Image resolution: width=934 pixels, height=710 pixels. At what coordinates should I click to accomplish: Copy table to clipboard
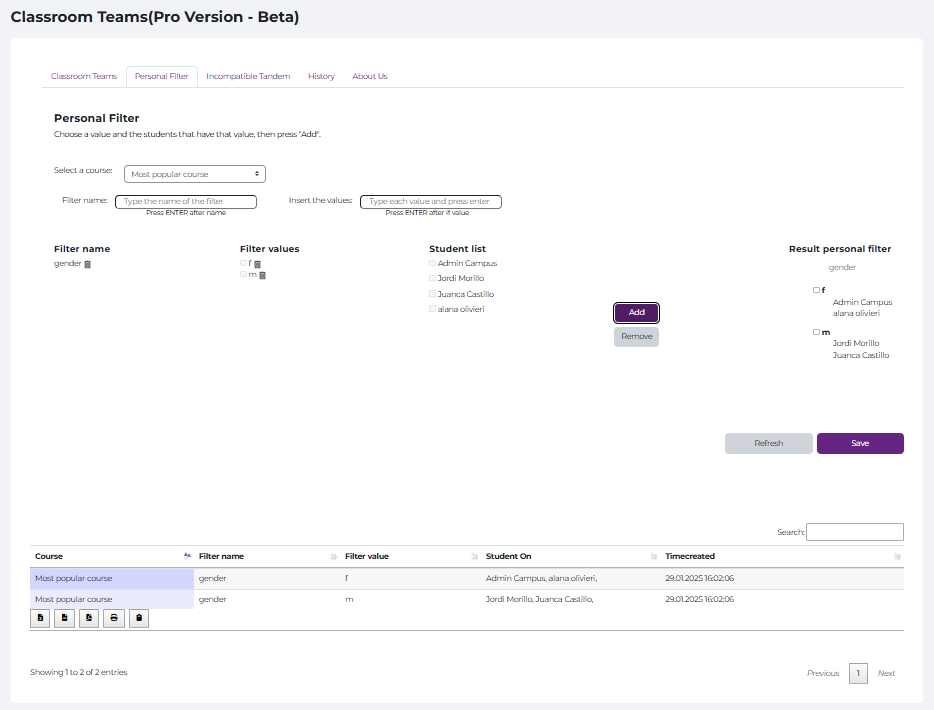[x=139, y=618]
